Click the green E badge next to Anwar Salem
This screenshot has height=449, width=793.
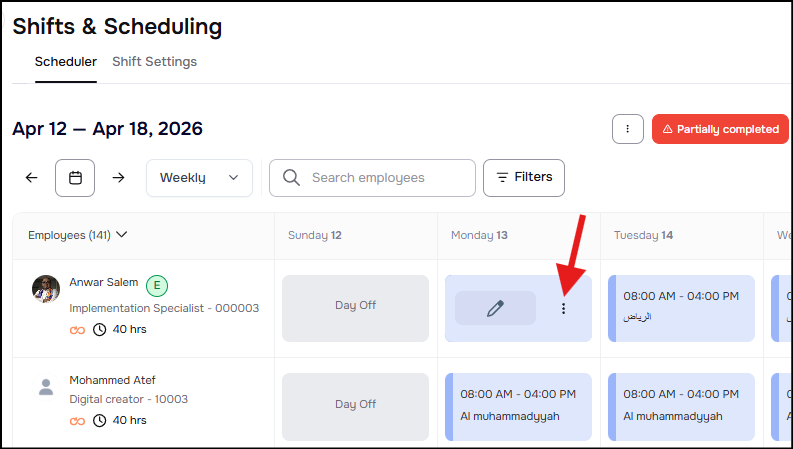pos(157,285)
